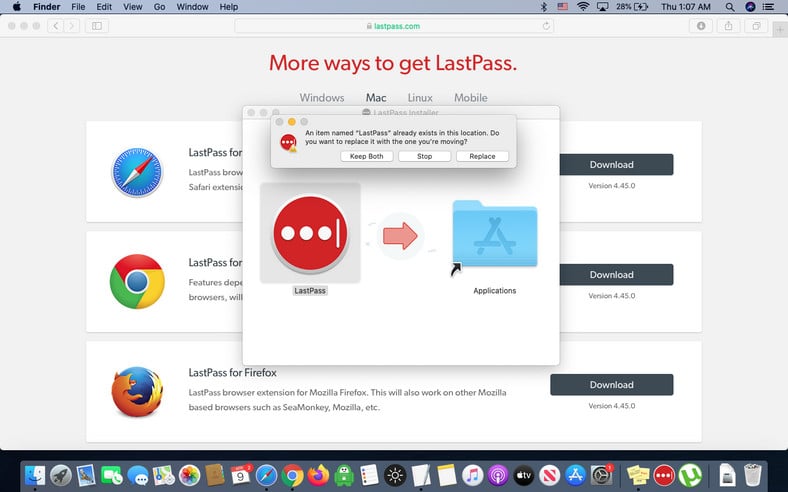
Task: Open Notification Center
Action: [768, 7]
